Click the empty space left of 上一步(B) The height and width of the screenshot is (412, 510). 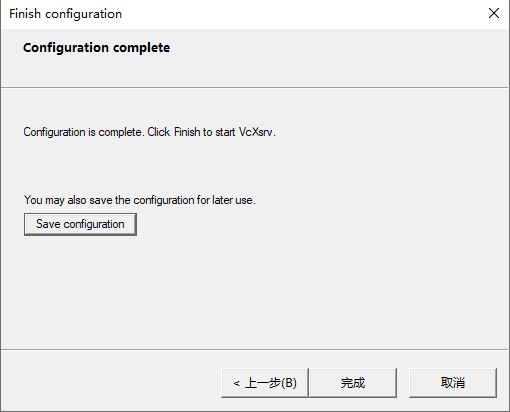110,383
